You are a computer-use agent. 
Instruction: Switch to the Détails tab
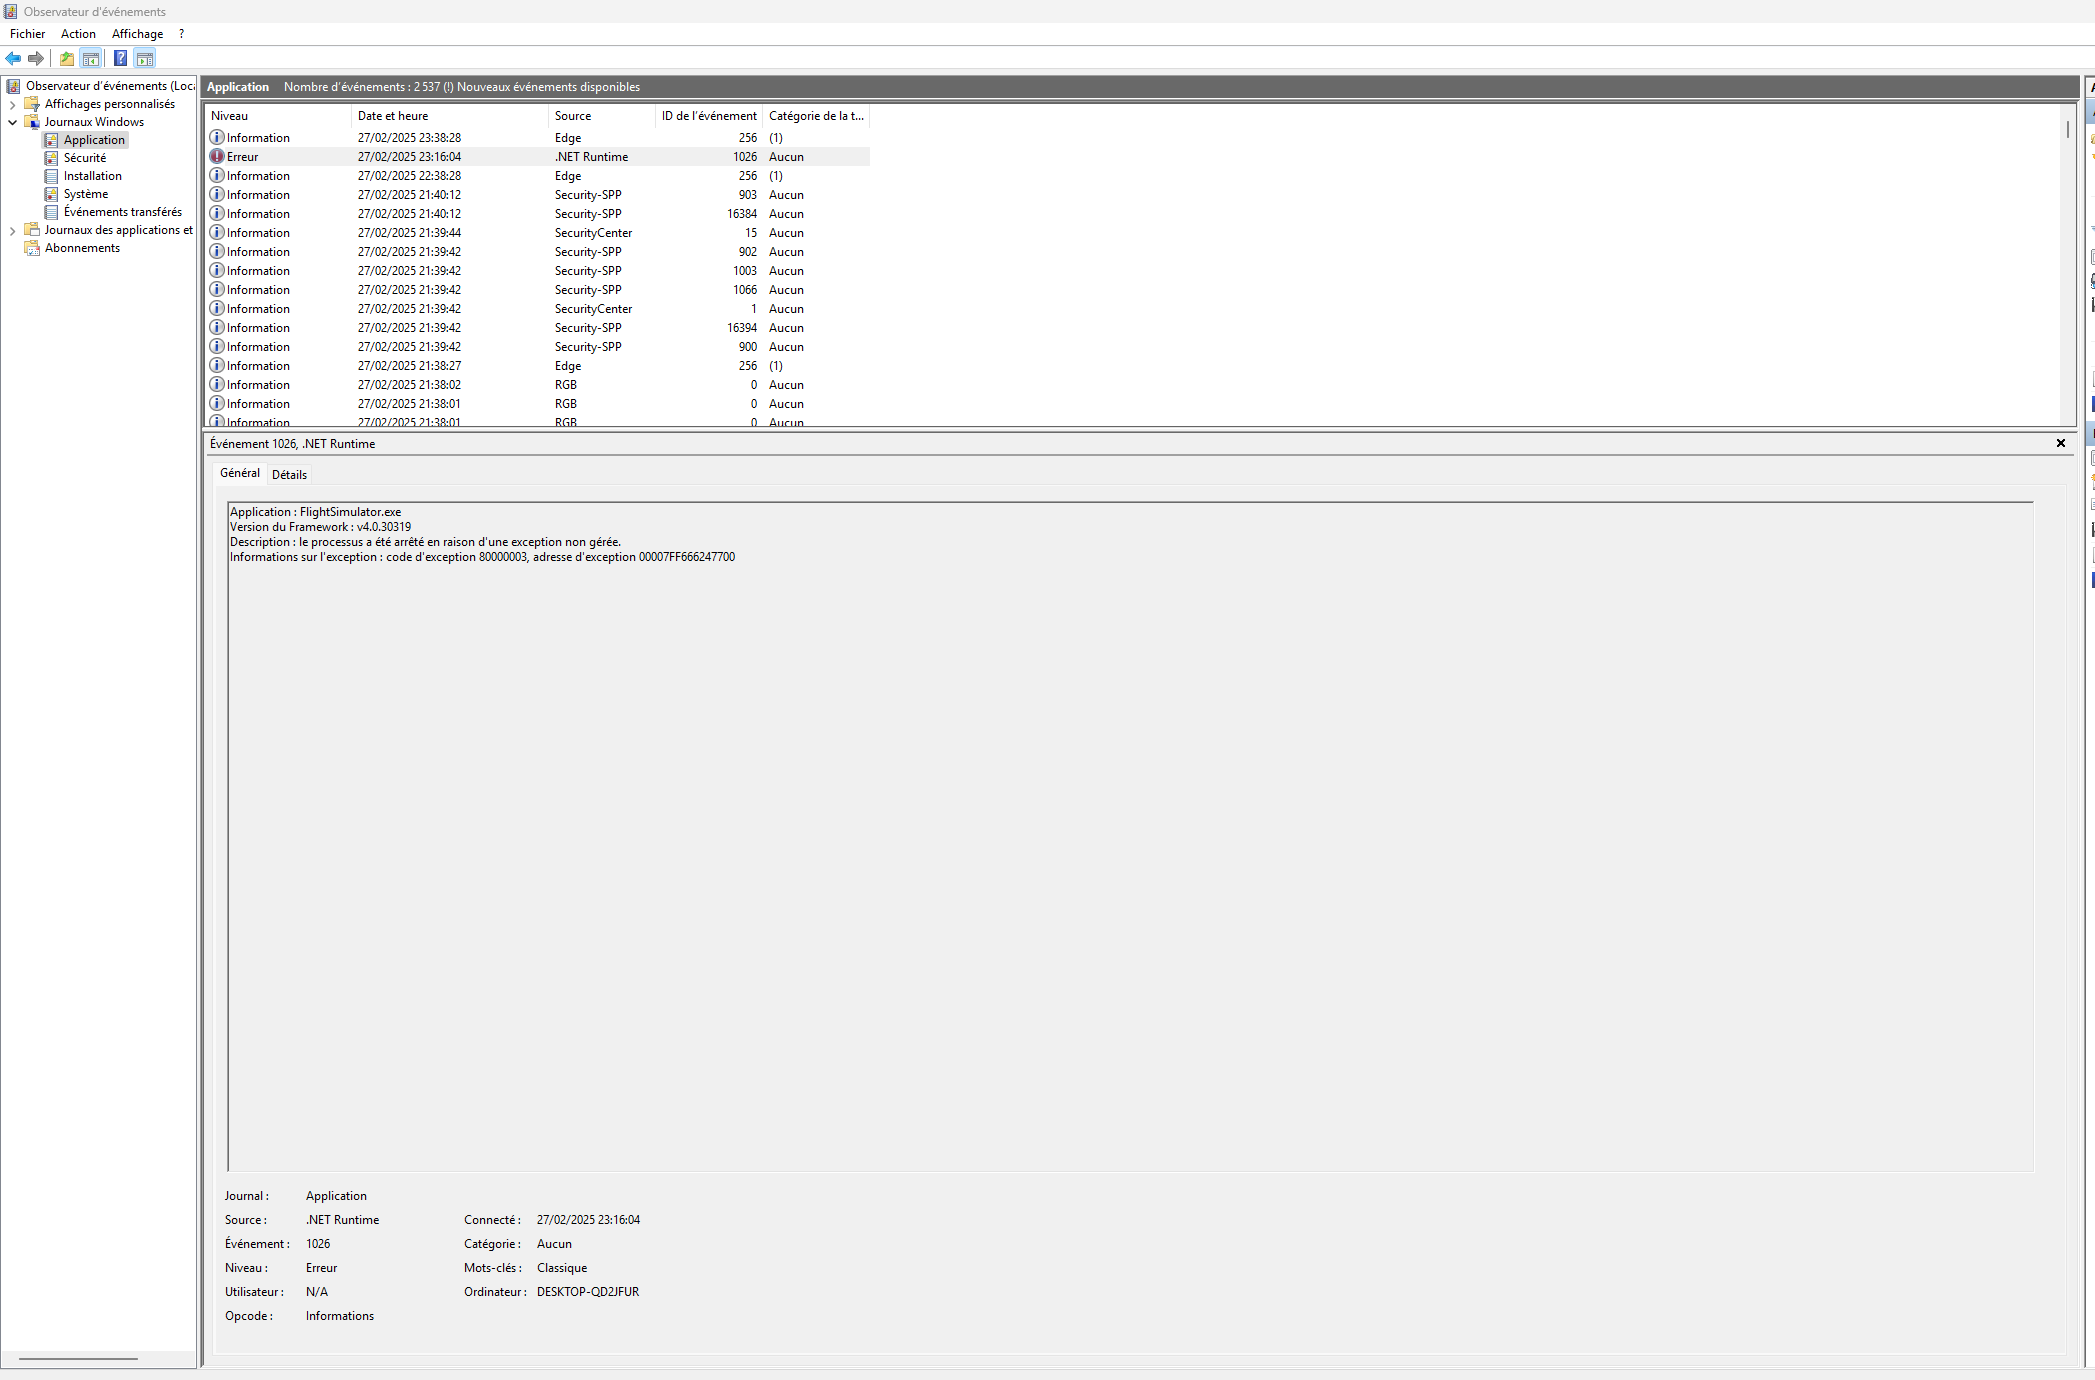(289, 475)
